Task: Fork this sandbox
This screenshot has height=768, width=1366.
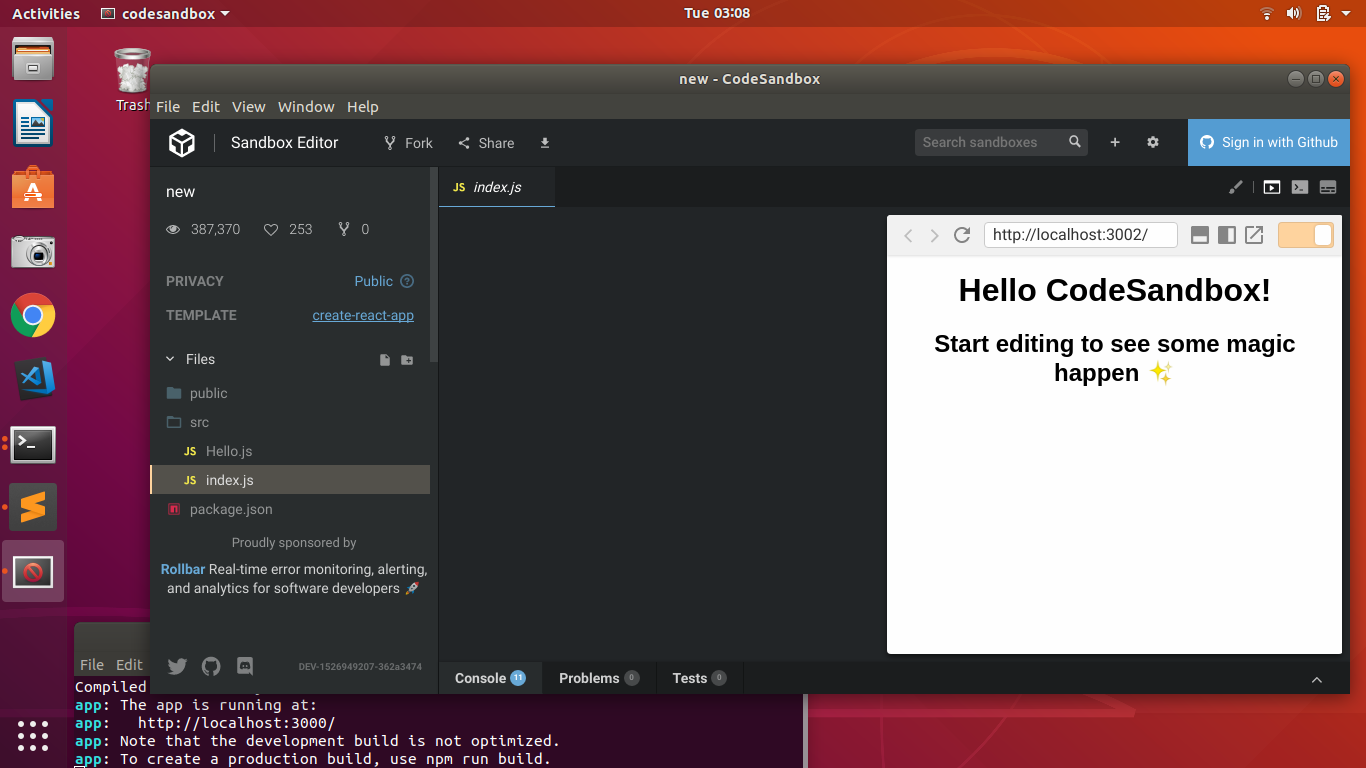Action: pyautogui.click(x=408, y=143)
